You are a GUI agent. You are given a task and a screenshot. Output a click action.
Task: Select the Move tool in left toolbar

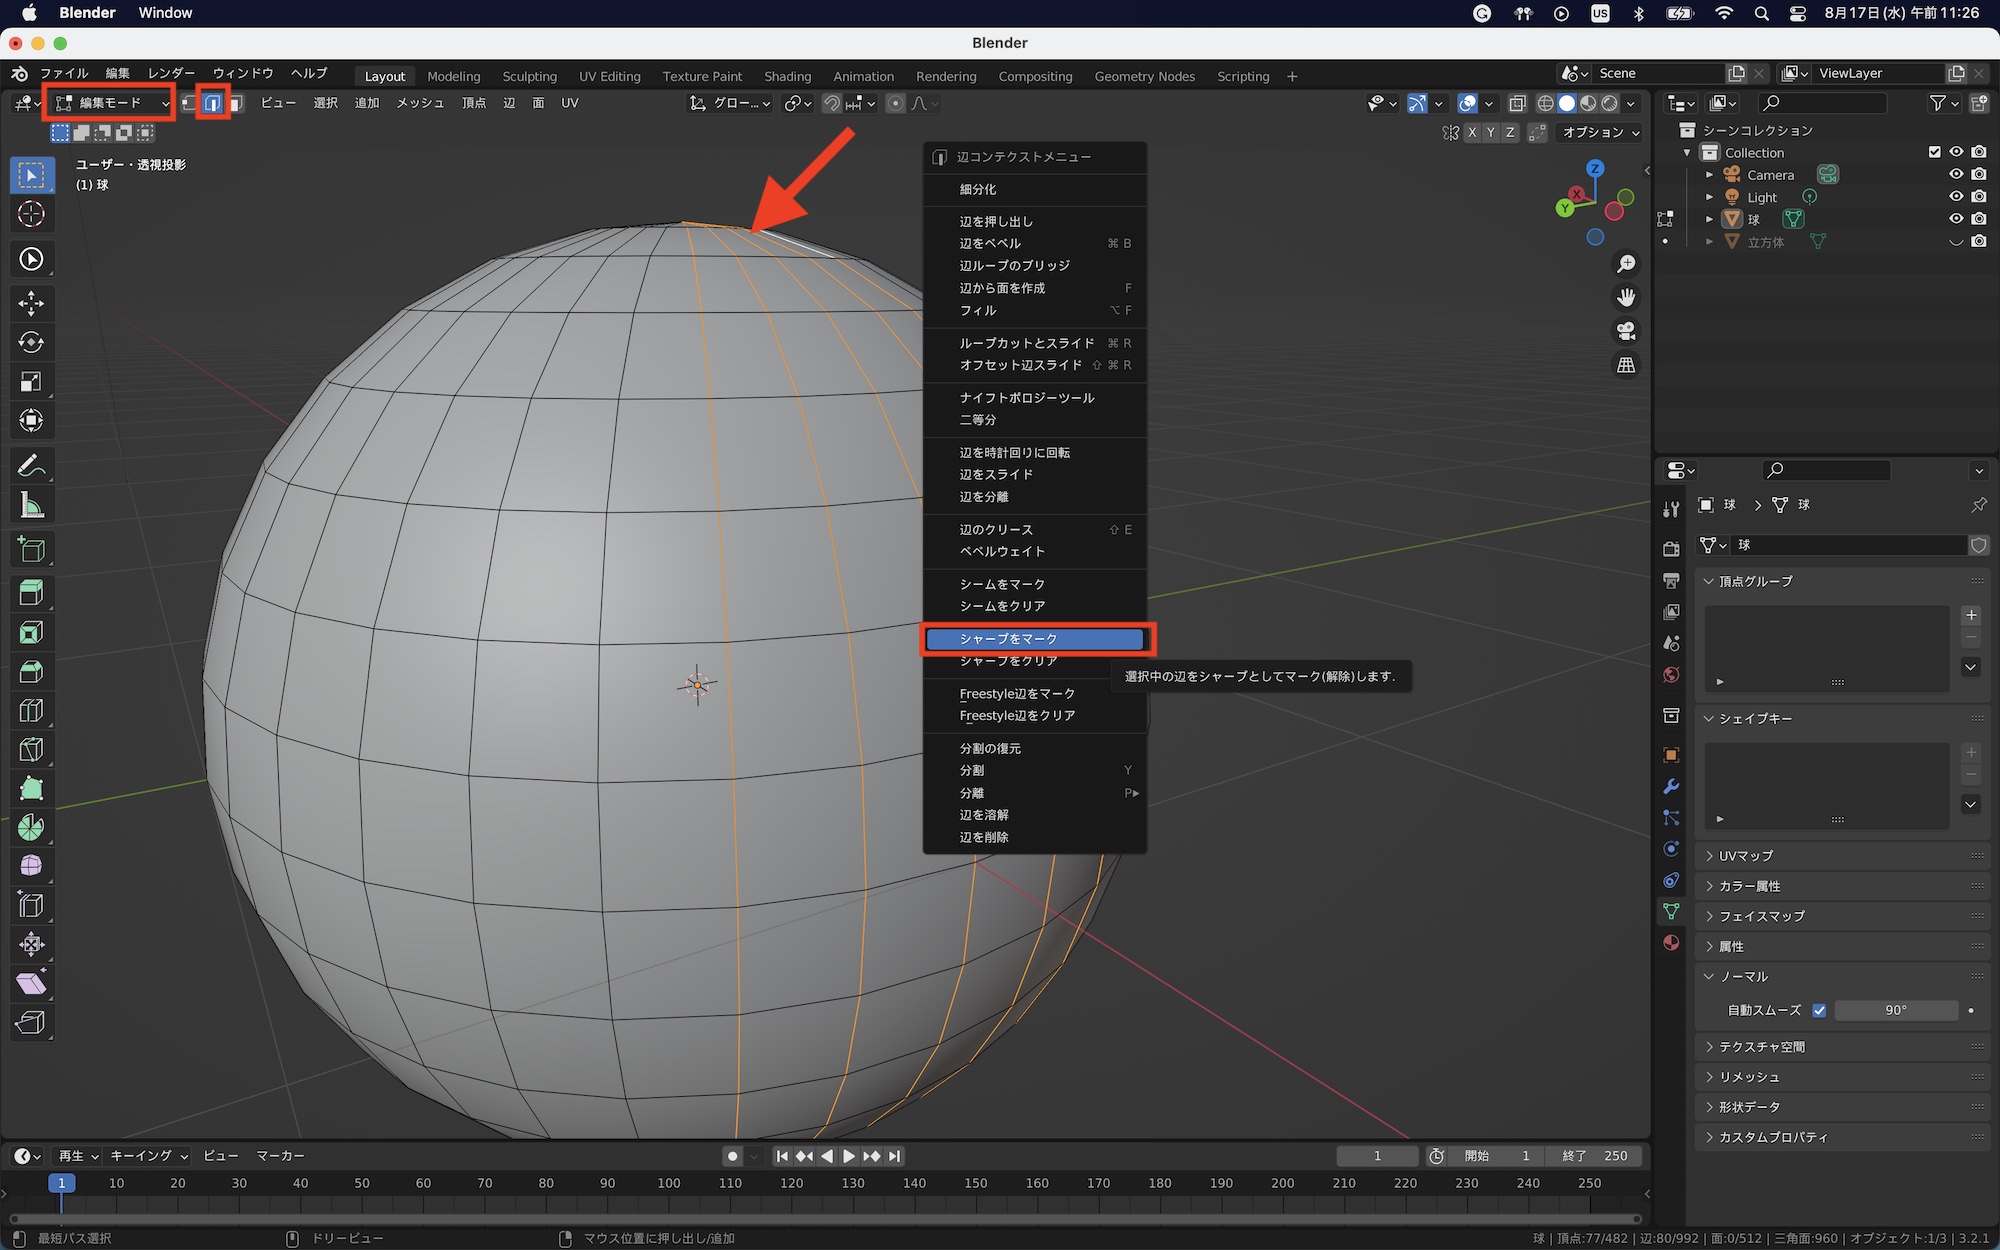point(31,303)
